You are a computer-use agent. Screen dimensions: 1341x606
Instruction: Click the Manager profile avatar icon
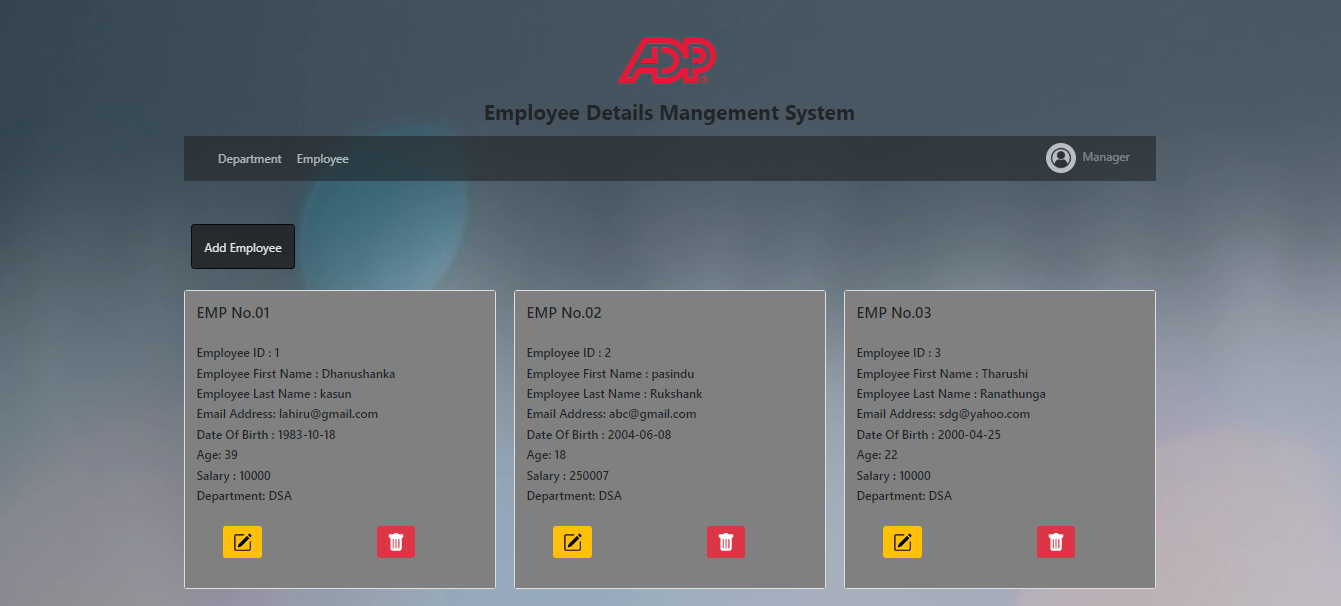point(1061,157)
